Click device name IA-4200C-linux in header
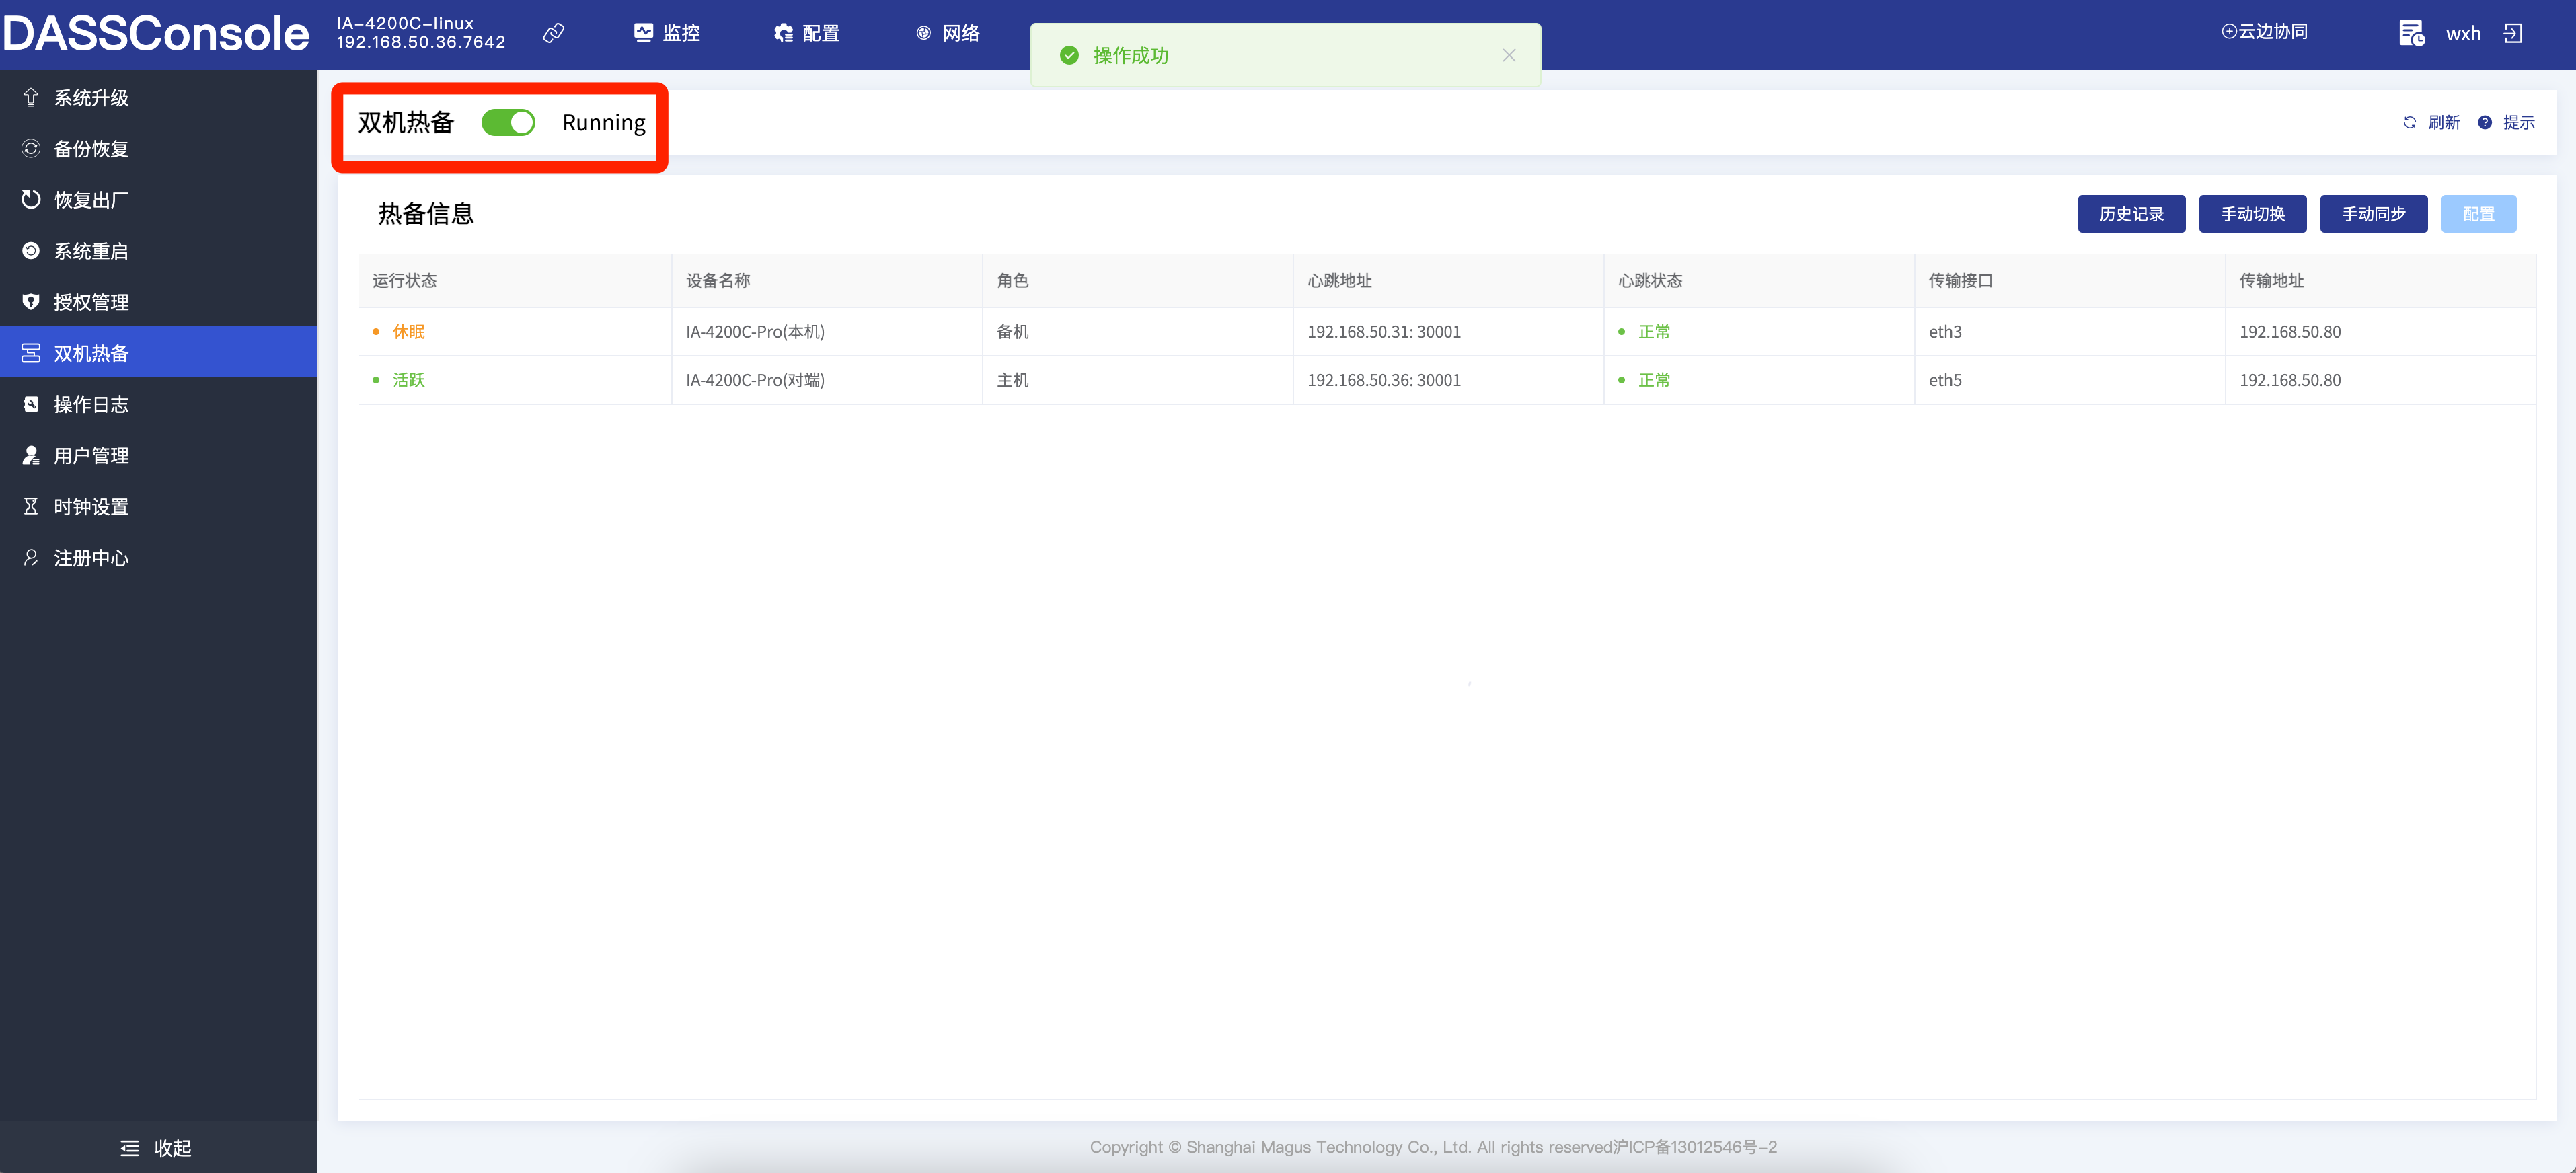 [x=405, y=23]
